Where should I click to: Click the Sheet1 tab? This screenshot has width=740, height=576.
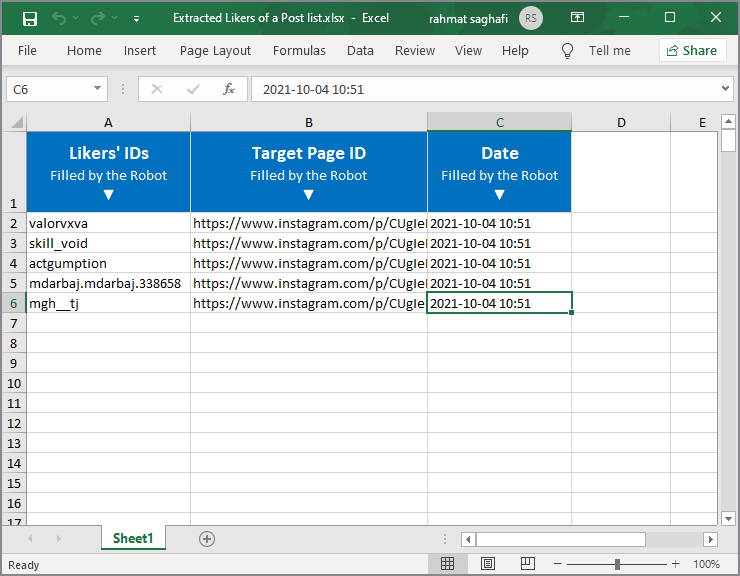click(133, 538)
